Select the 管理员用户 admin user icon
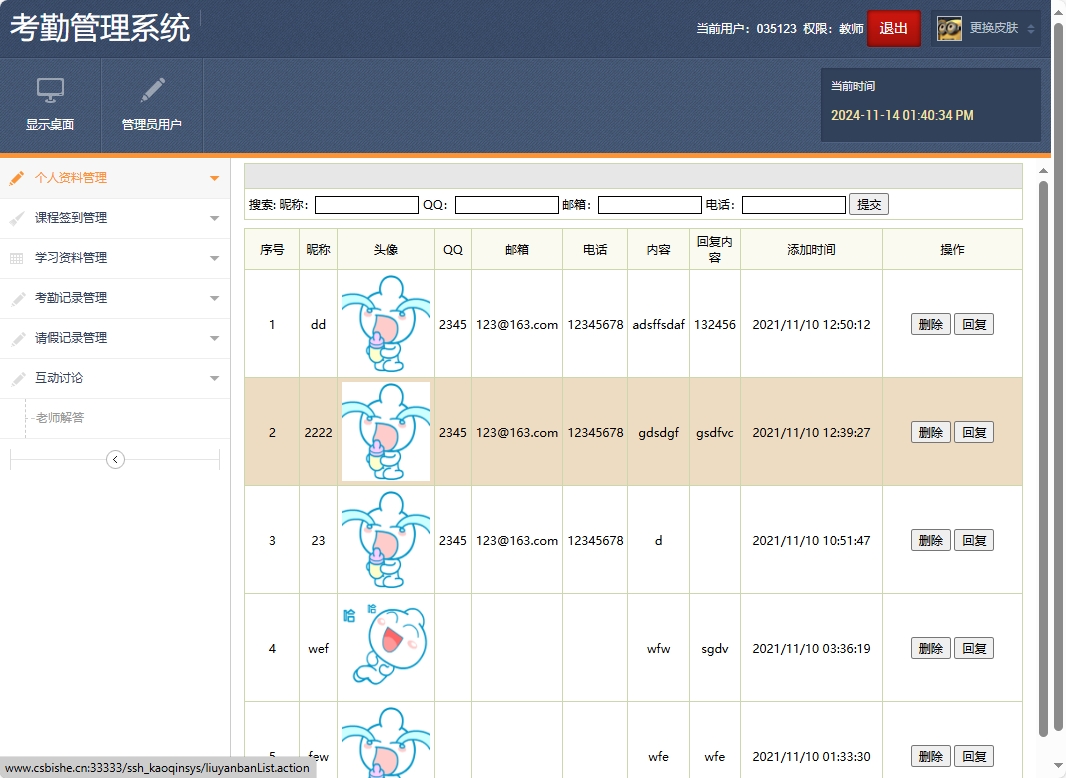The image size is (1066, 778). coord(152,103)
